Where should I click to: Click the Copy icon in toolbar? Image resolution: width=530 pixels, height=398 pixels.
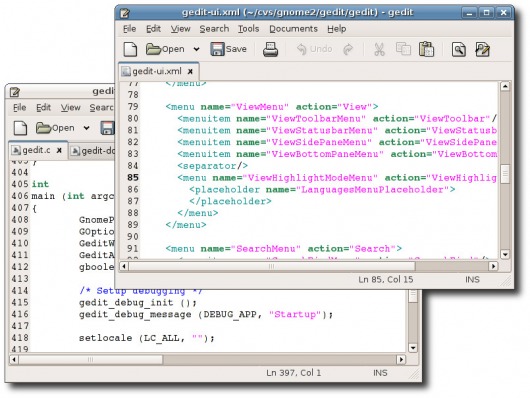point(403,49)
